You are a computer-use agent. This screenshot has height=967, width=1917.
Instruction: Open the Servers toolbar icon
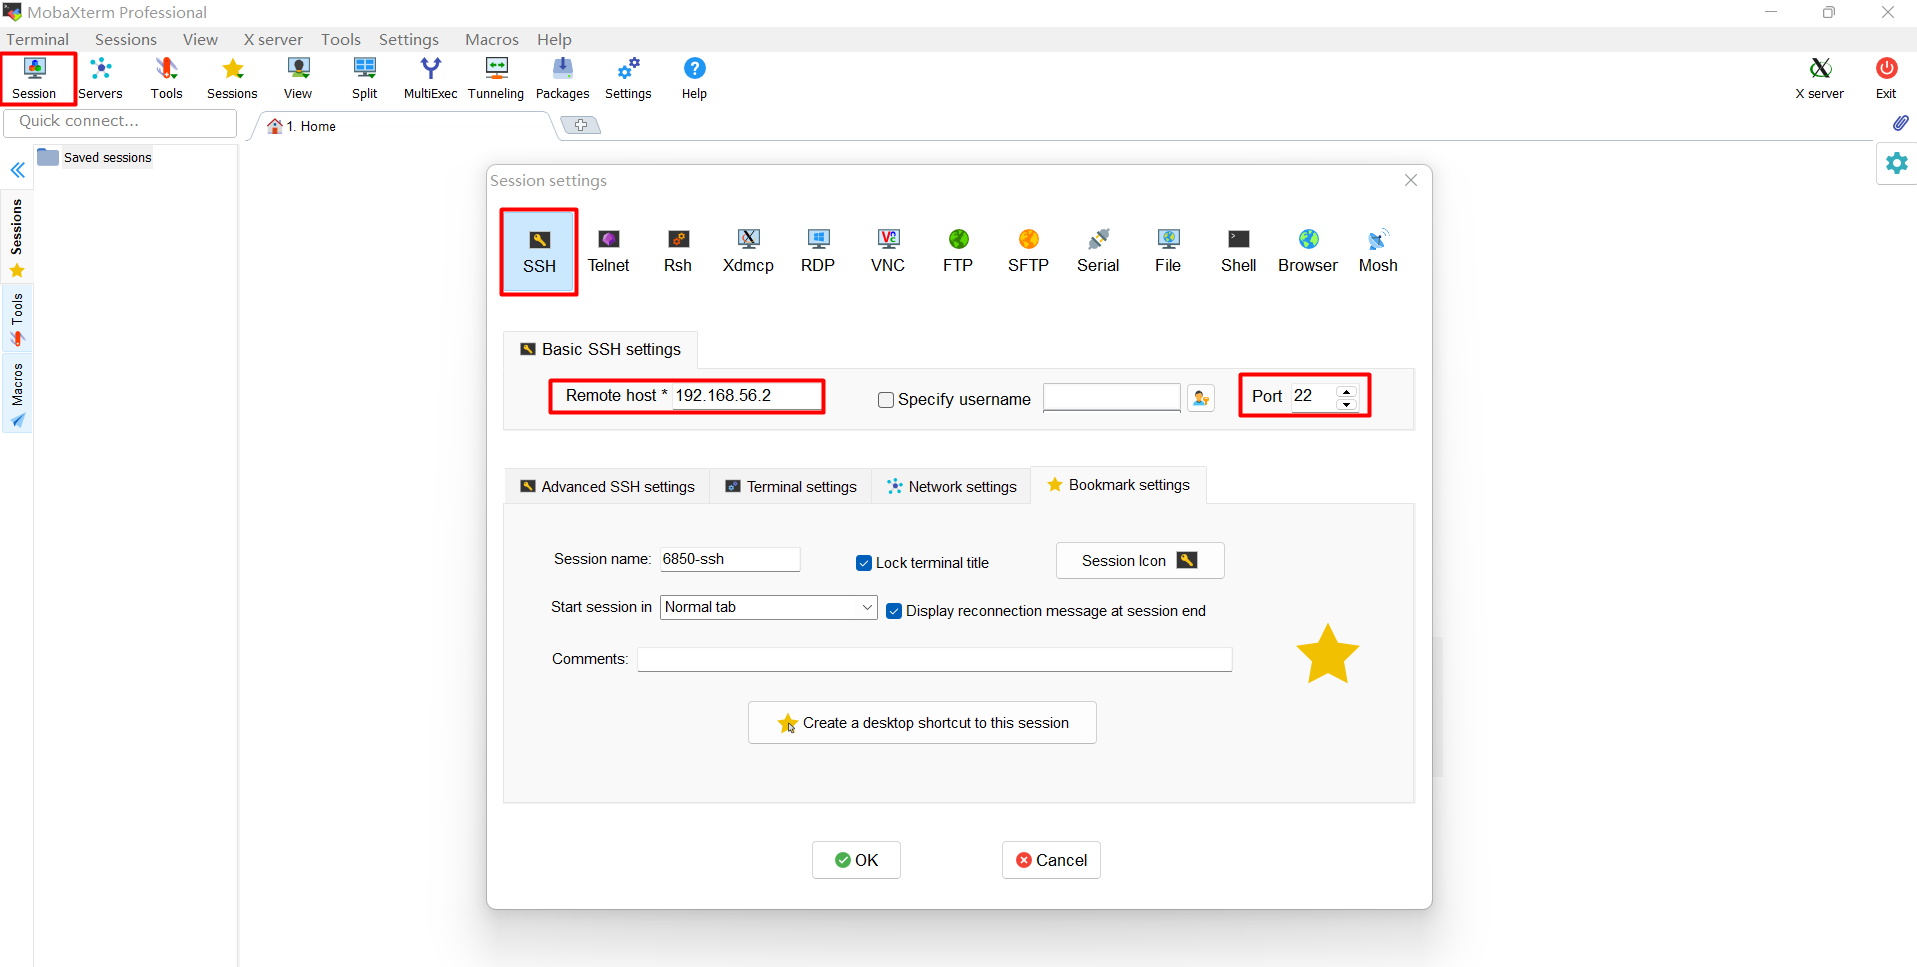click(100, 78)
